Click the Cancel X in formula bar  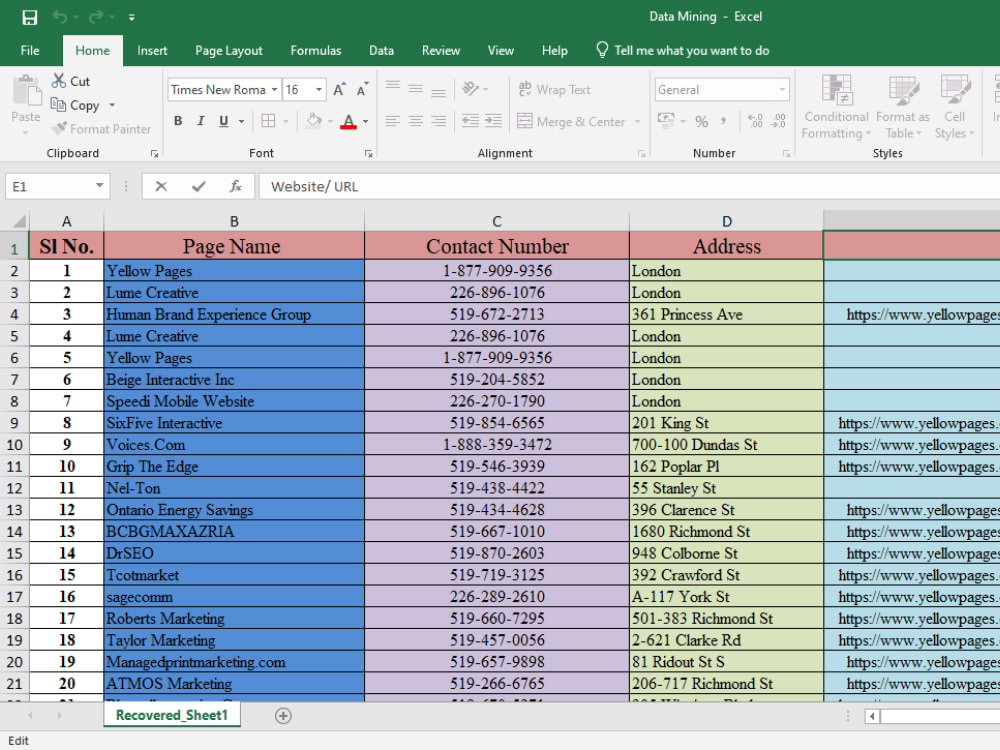coord(161,186)
